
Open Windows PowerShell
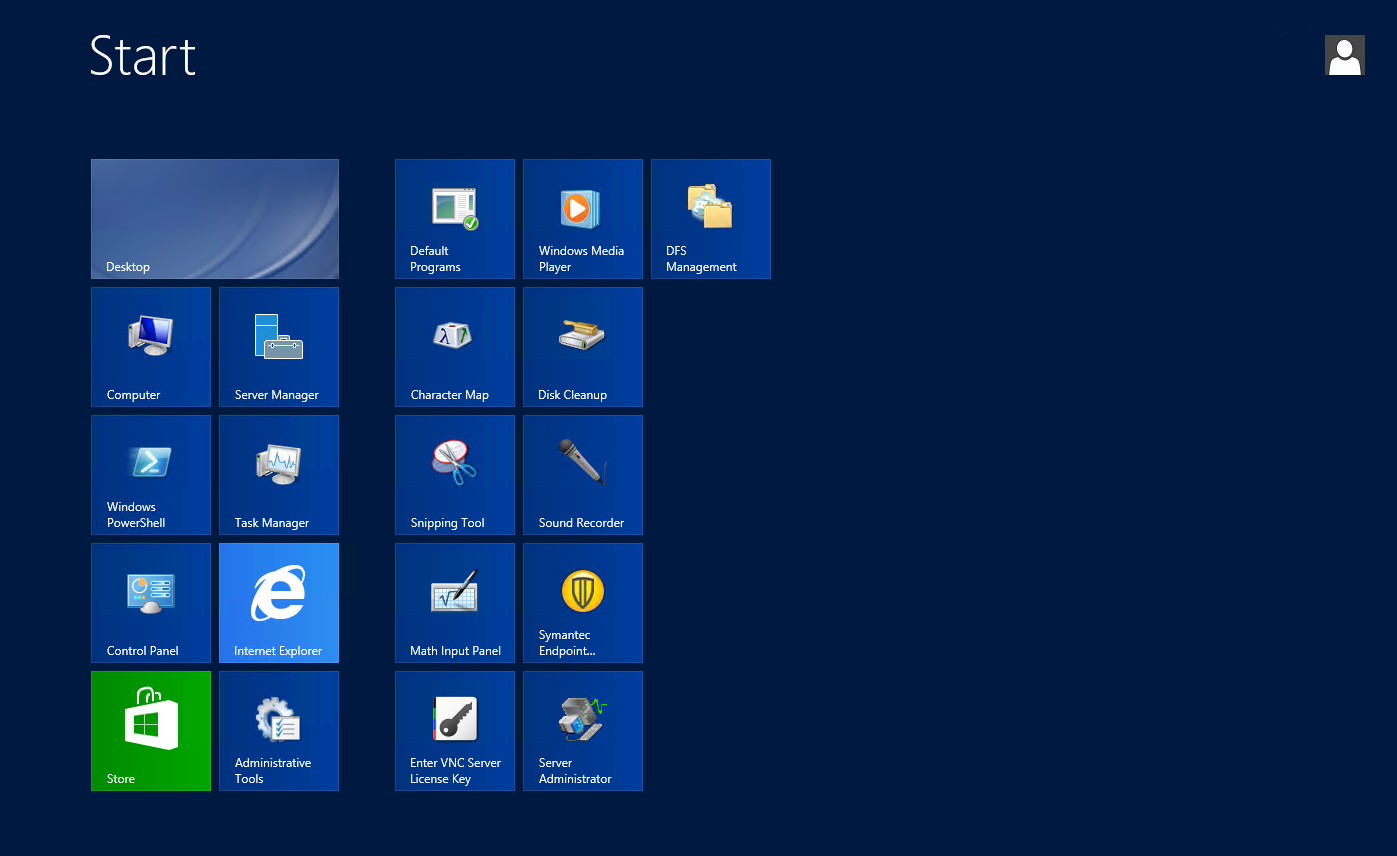pyautogui.click(x=151, y=475)
